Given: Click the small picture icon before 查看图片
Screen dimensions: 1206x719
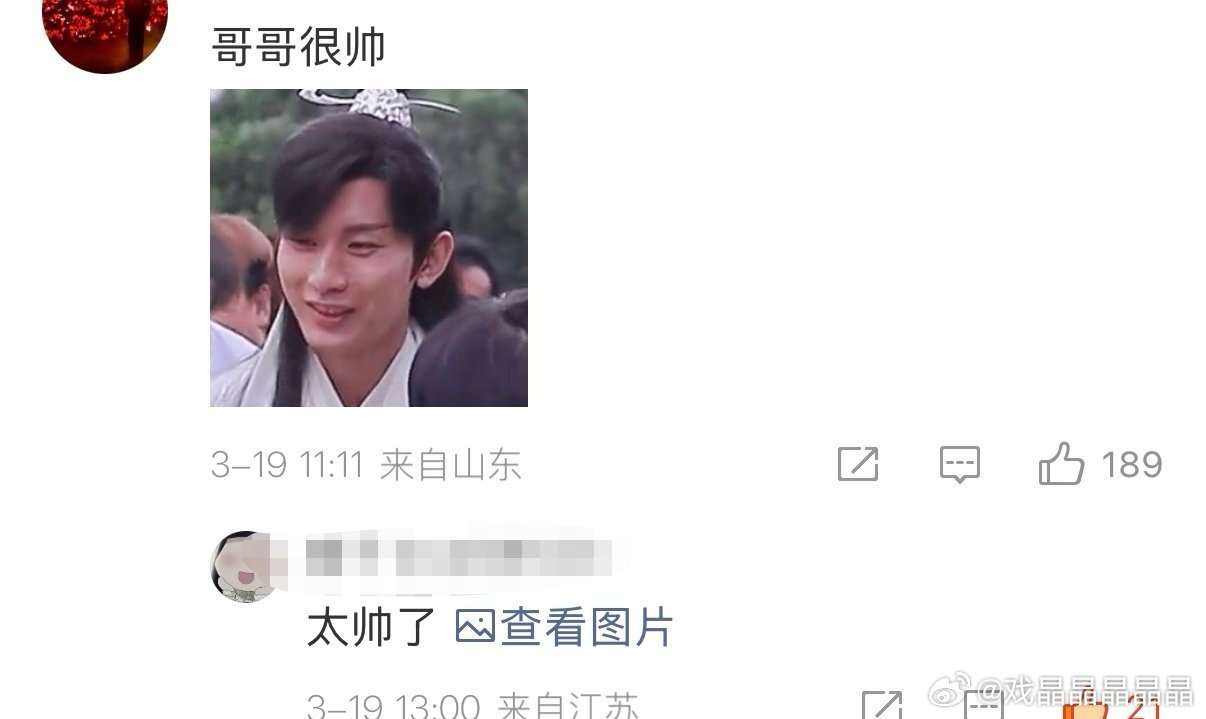Looking at the screenshot, I should [x=475, y=627].
